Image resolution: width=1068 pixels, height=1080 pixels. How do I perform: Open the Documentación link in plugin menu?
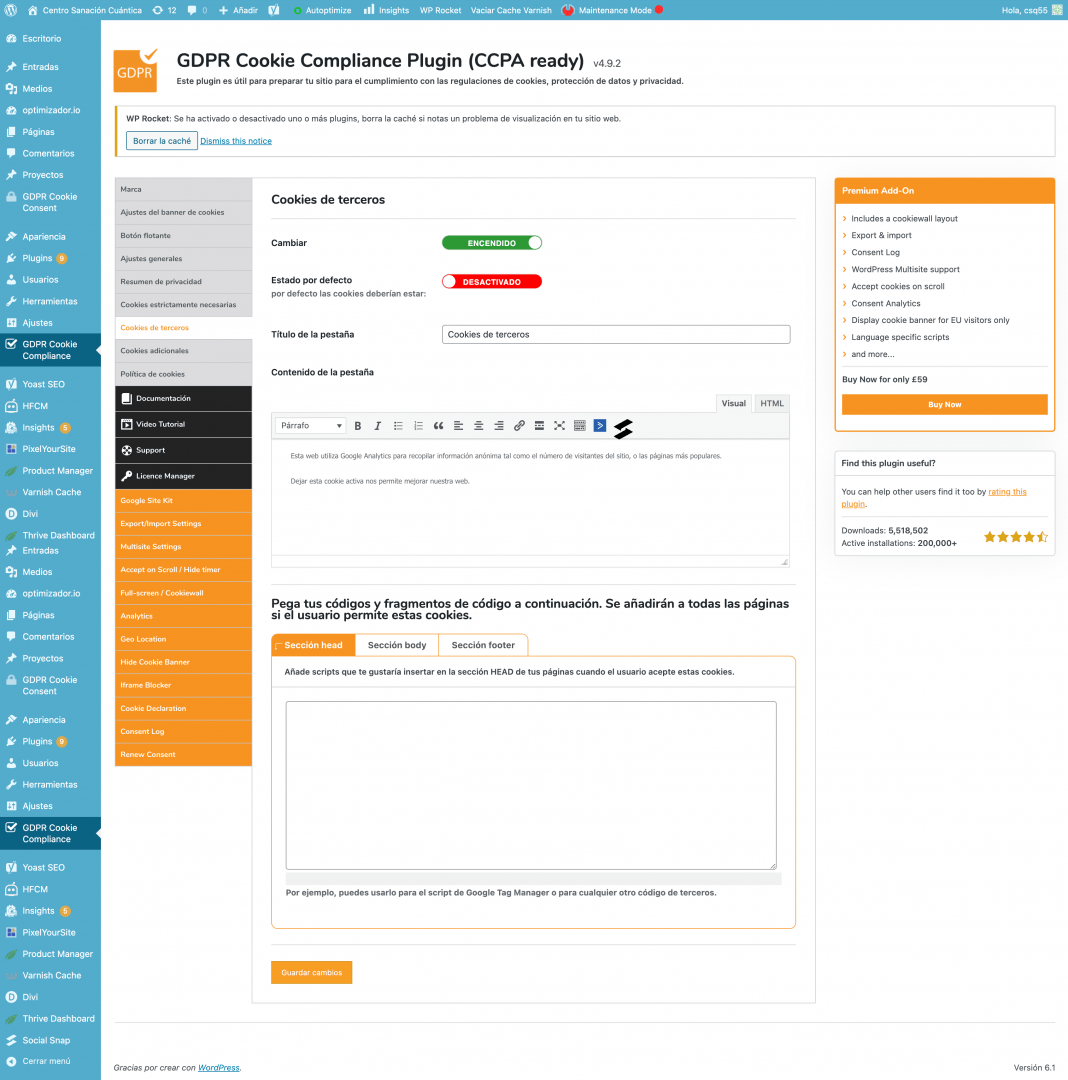coord(183,399)
